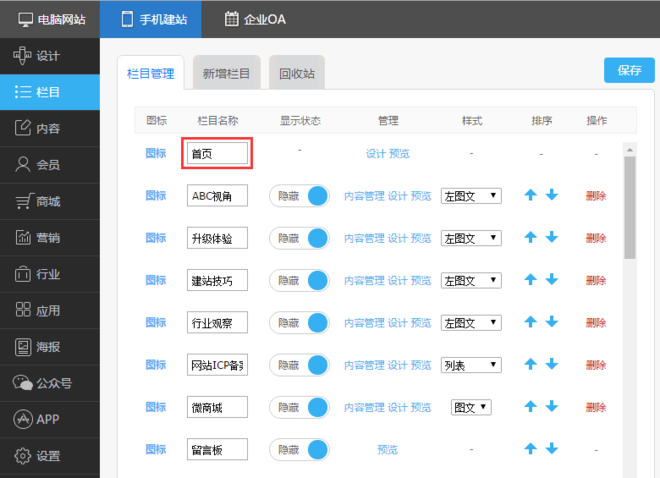Click the 首页 name field
Image resolution: width=660 pixels, height=478 pixels.
(217, 153)
